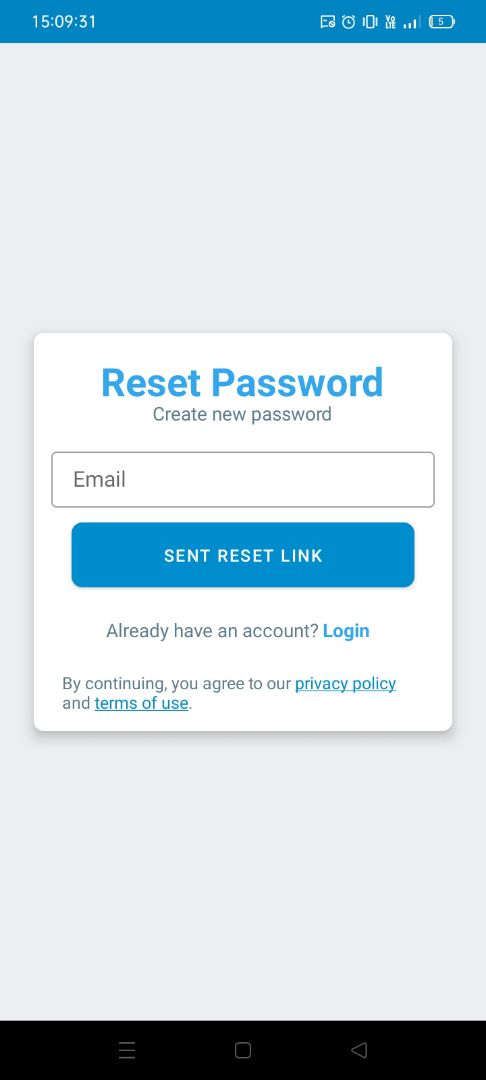Image resolution: width=486 pixels, height=1080 pixels.
Task: Tap the status bar clock time
Action: point(64,21)
